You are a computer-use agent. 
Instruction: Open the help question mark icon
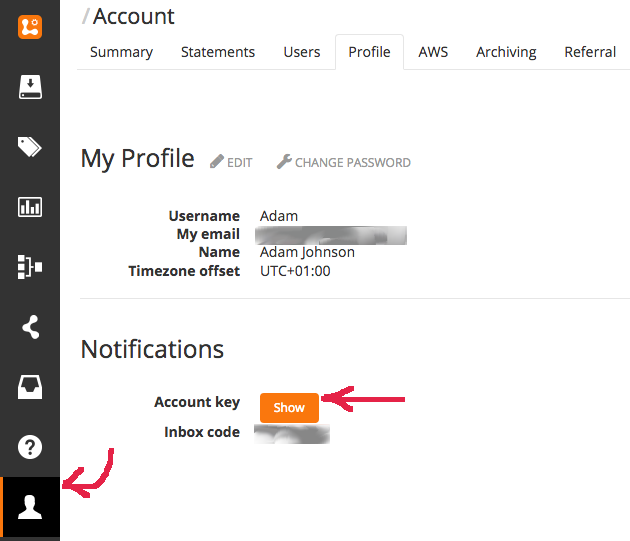click(30, 447)
